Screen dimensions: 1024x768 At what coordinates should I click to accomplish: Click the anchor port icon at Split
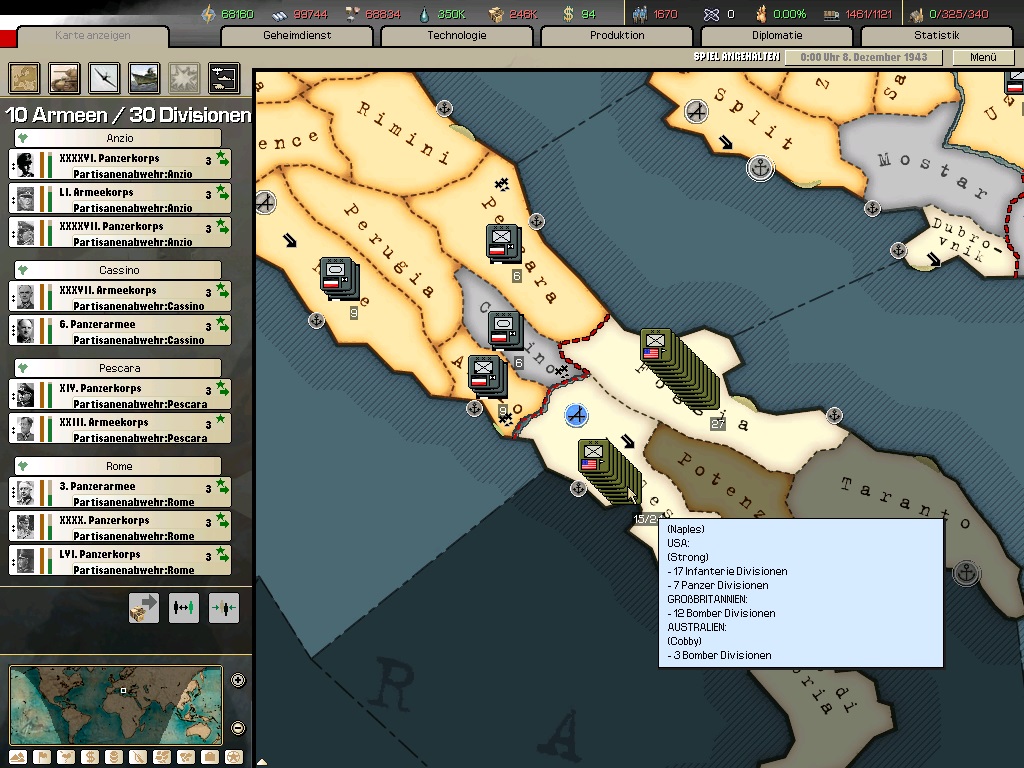pyautogui.click(x=760, y=168)
